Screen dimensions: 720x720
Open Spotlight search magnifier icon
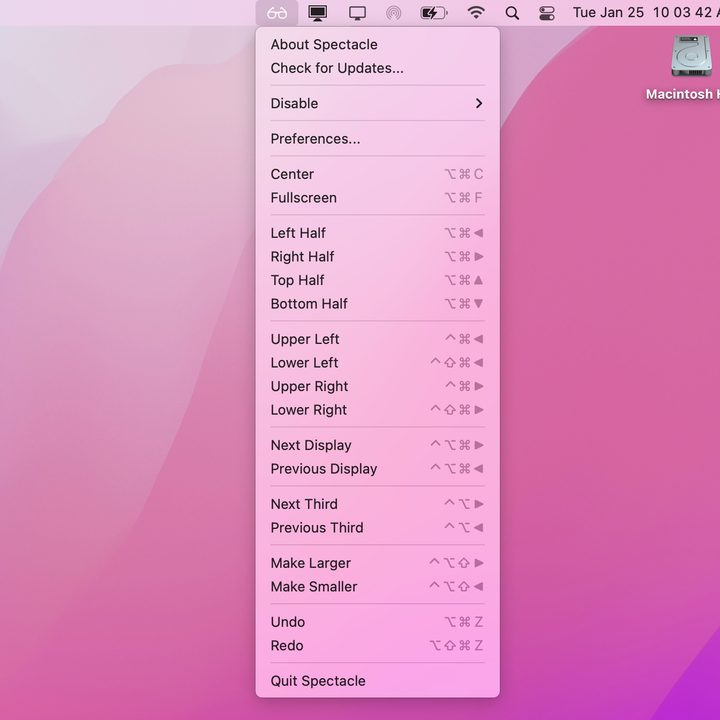click(x=512, y=13)
